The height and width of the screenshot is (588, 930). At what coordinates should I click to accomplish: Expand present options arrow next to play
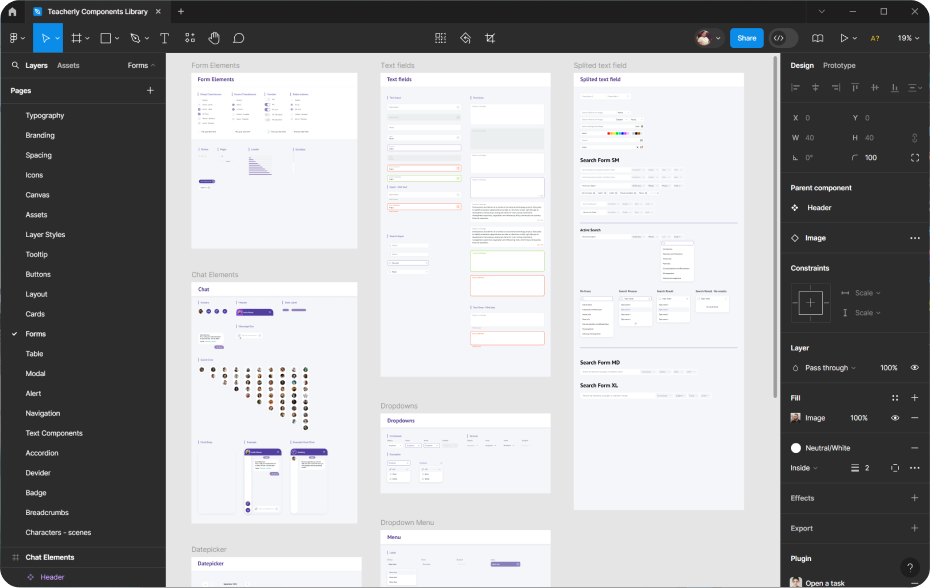click(855, 38)
